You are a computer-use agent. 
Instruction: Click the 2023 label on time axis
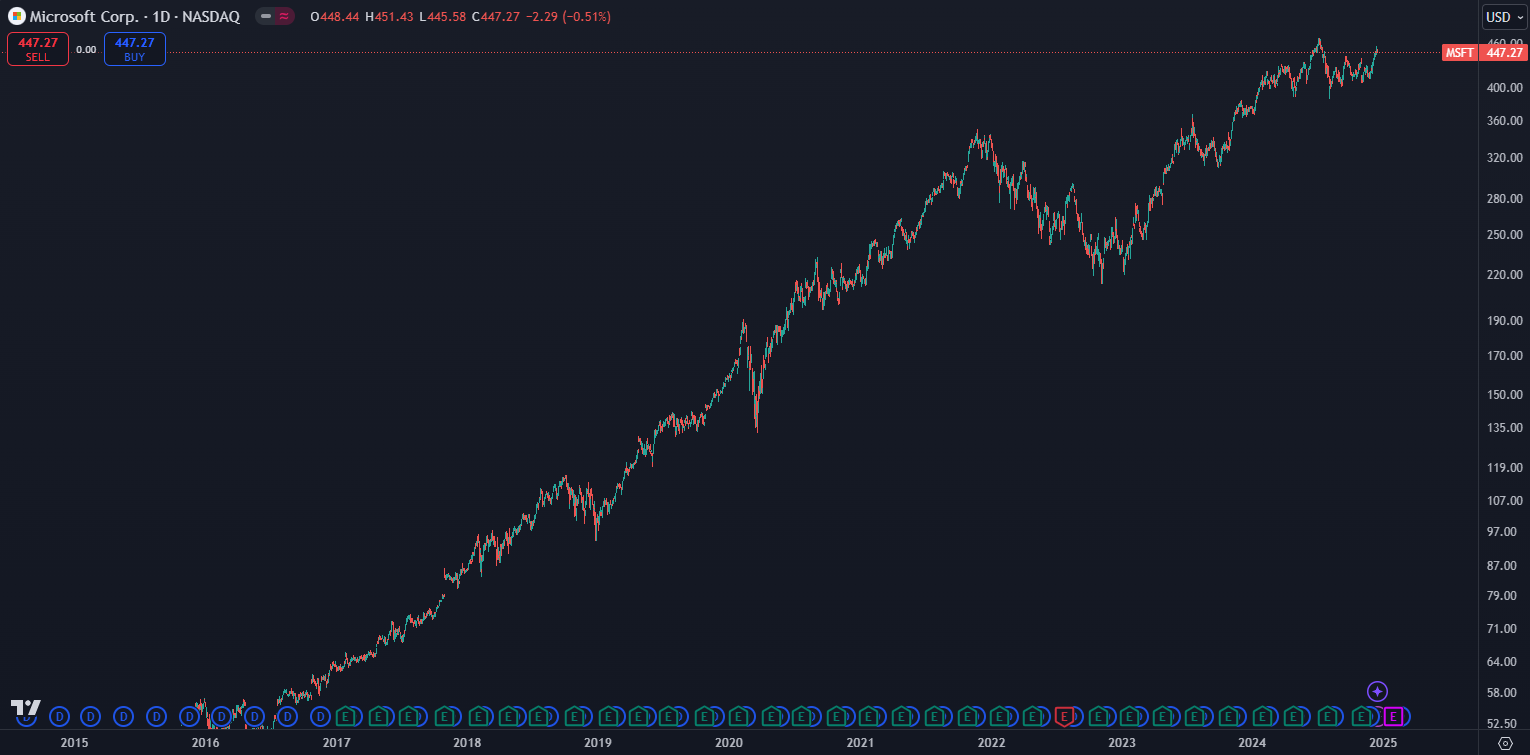pos(1122,743)
